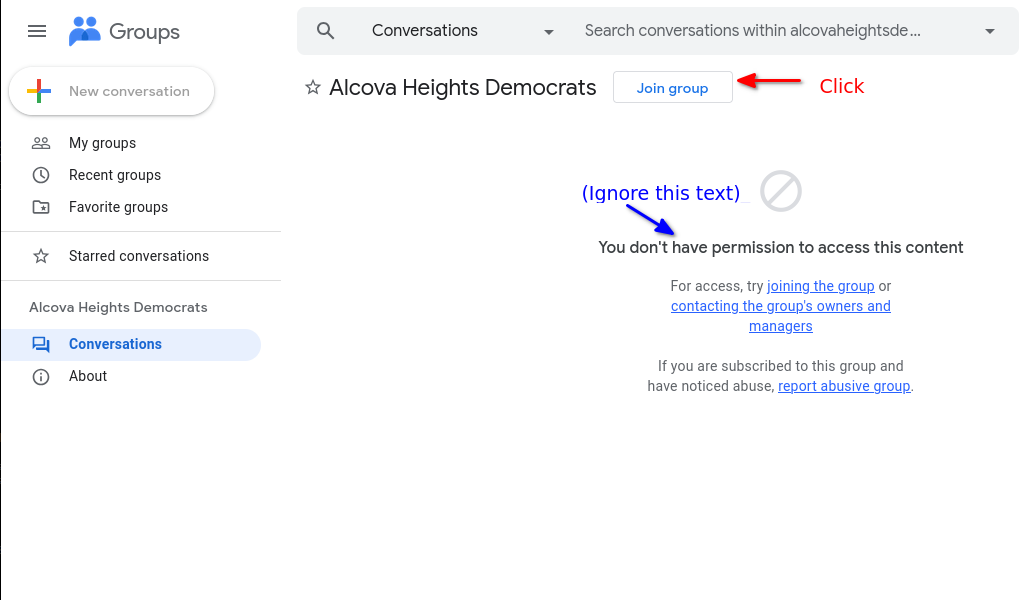Select Conversations in the sidebar
Image resolution: width=1025 pixels, height=600 pixels.
click(x=115, y=344)
